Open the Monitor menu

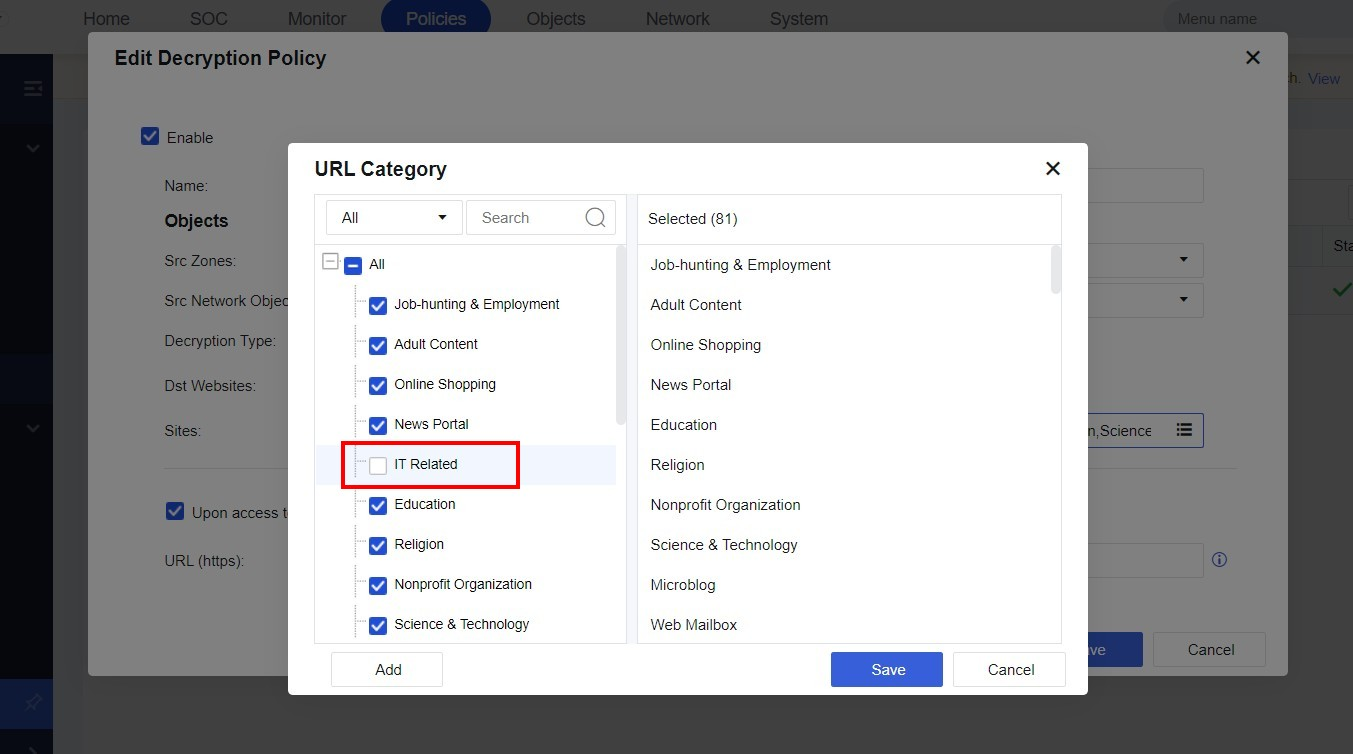pos(317,19)
